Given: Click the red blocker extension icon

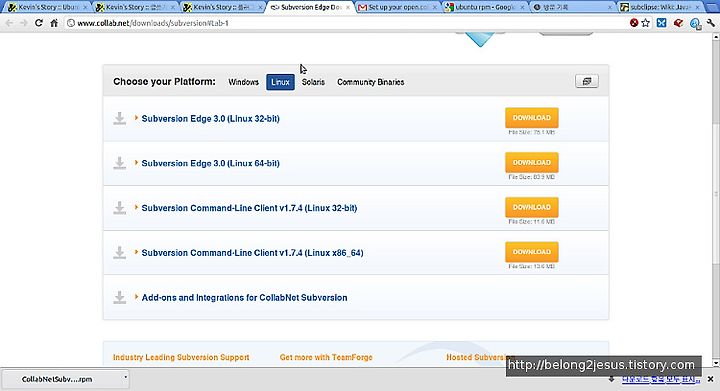Looking at the screenshot, I should (634, 22).
